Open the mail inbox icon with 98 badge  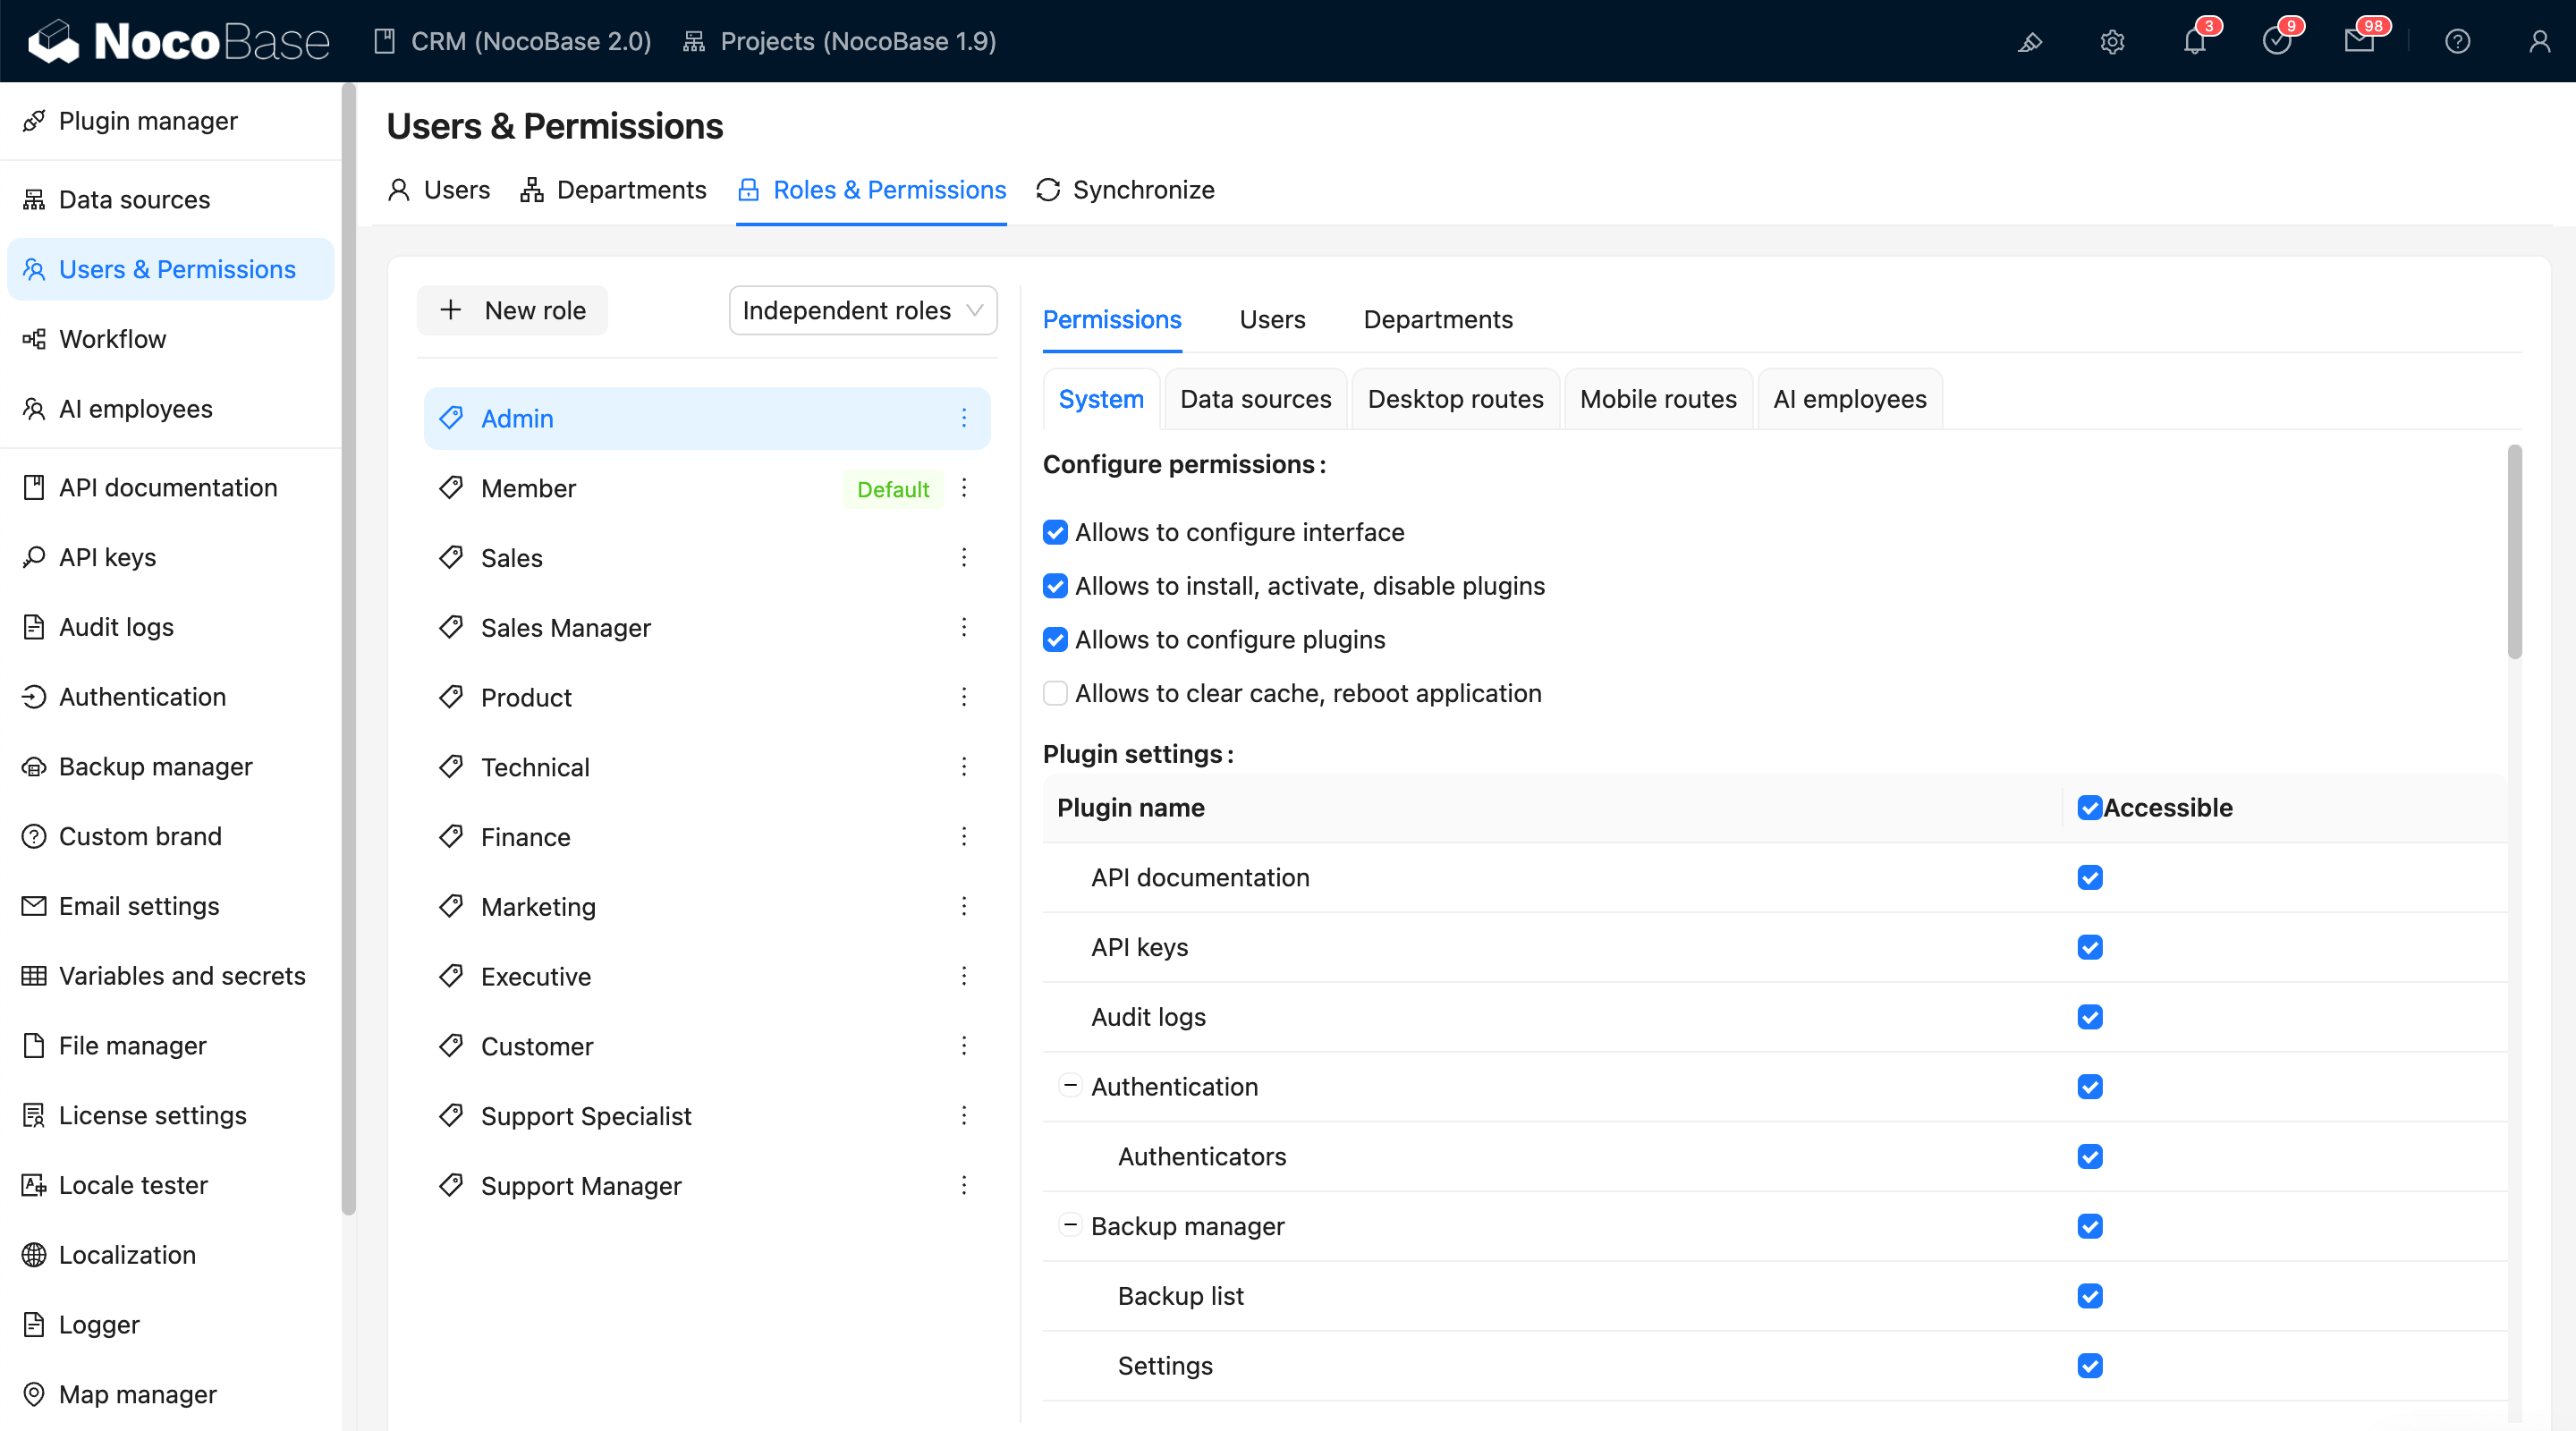(2359, 42)
